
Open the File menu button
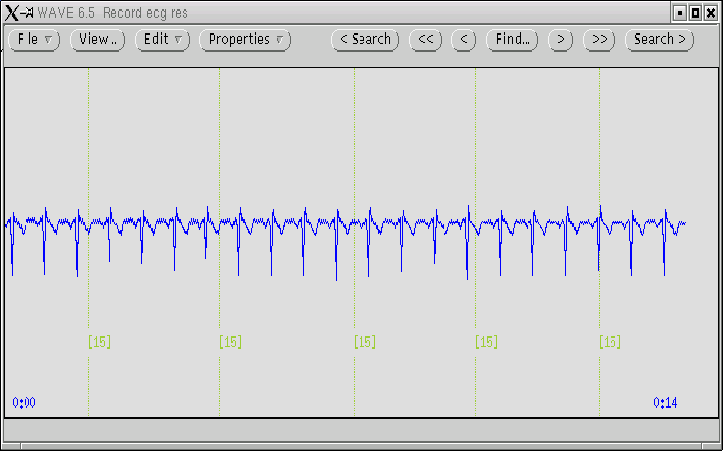tap(34, 40)
